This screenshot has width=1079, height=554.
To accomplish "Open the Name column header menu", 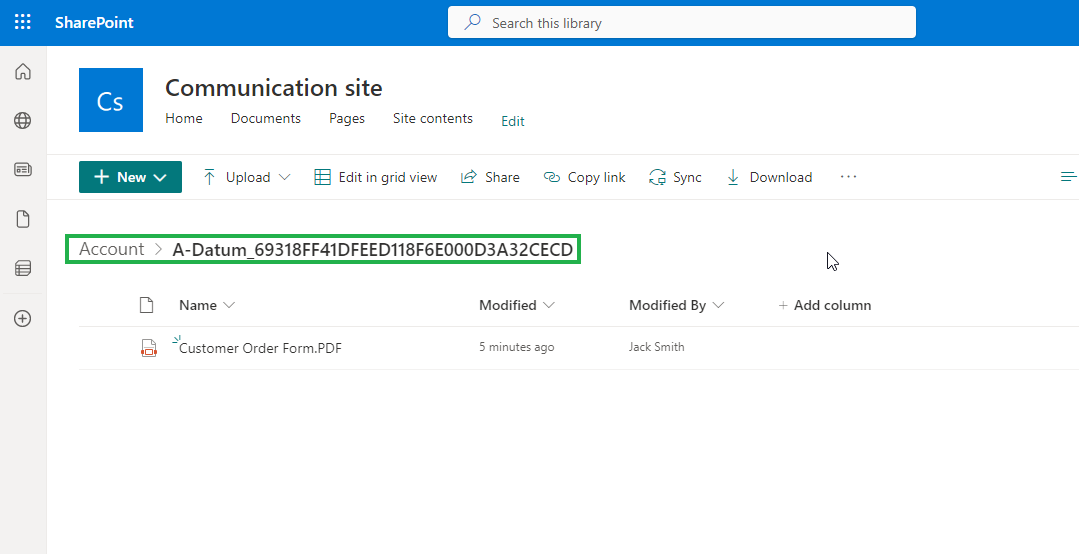I will tap(206, 305).
